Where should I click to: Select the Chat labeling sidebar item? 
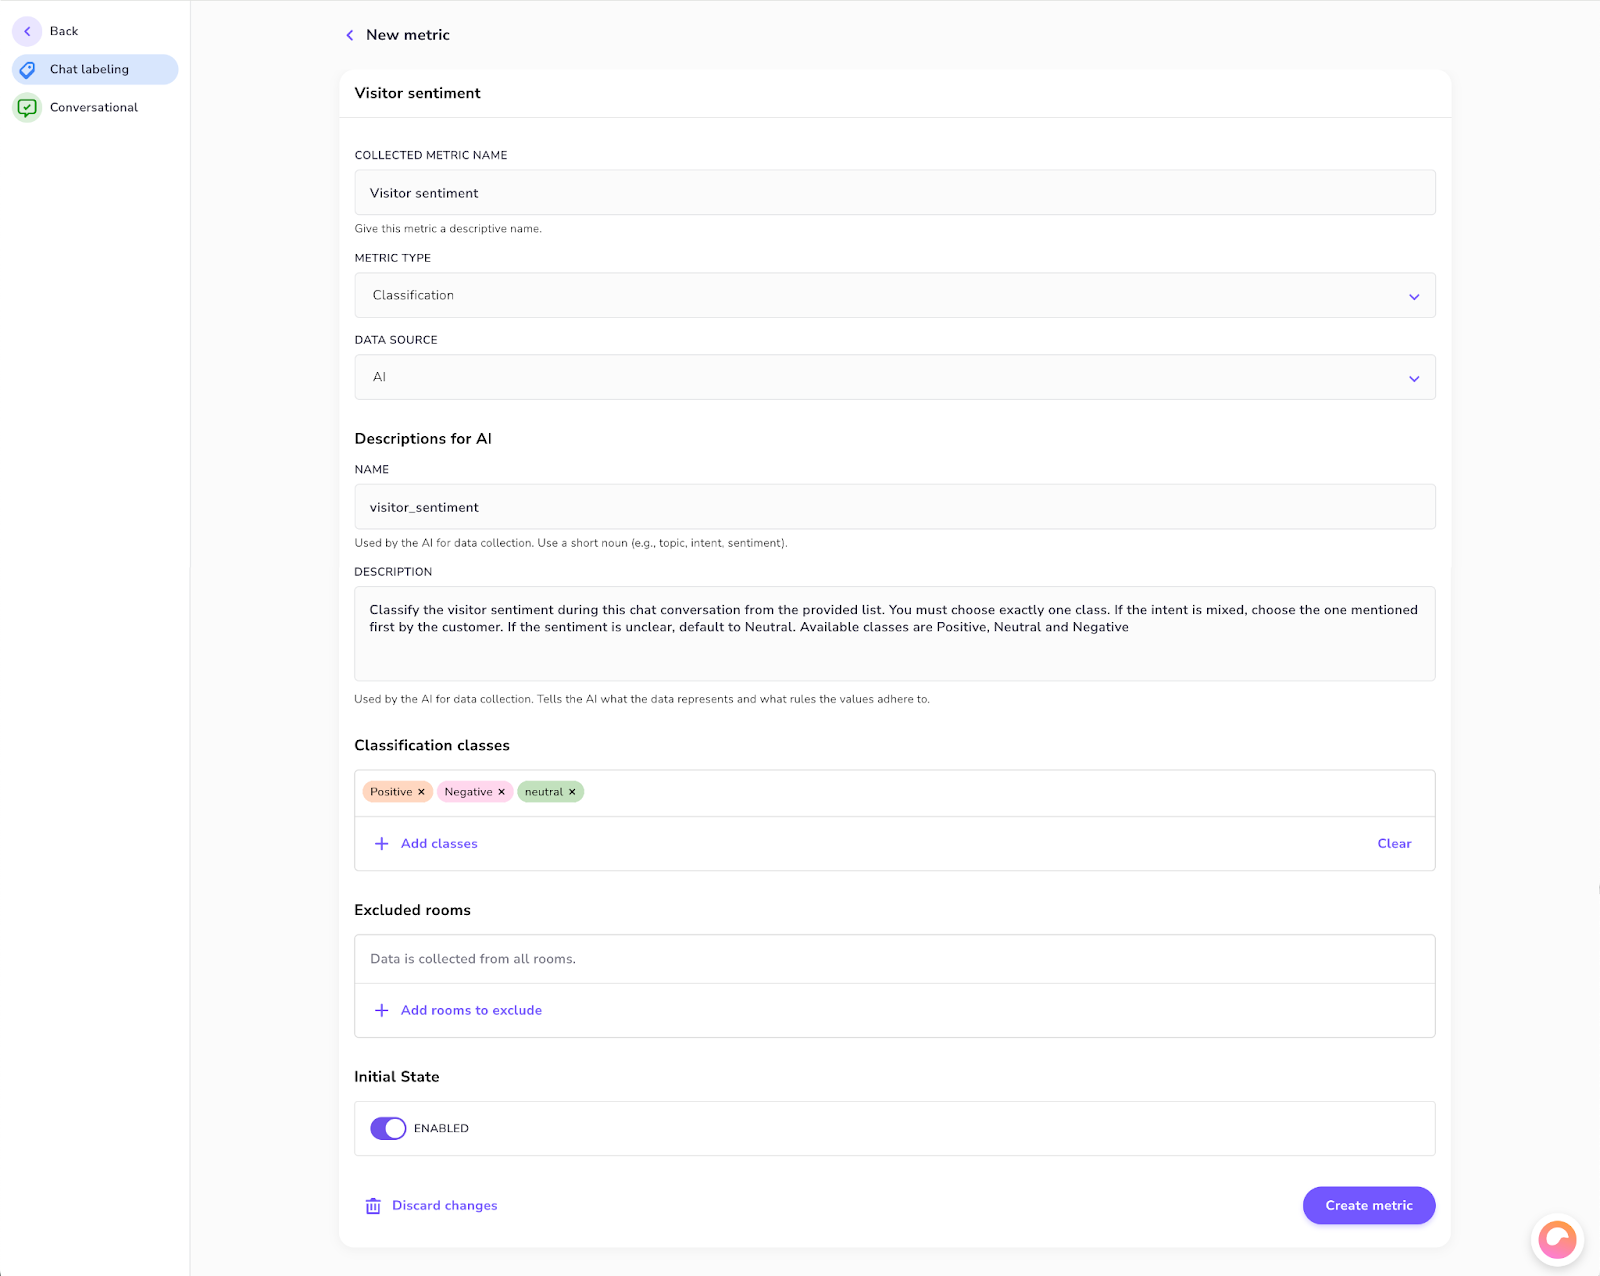95,70
